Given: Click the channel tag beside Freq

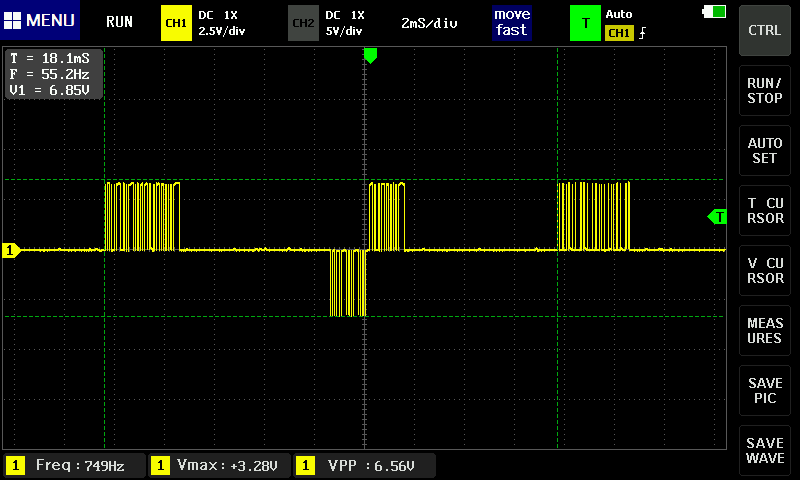Looking at the screenshot, I should (15, 465).
